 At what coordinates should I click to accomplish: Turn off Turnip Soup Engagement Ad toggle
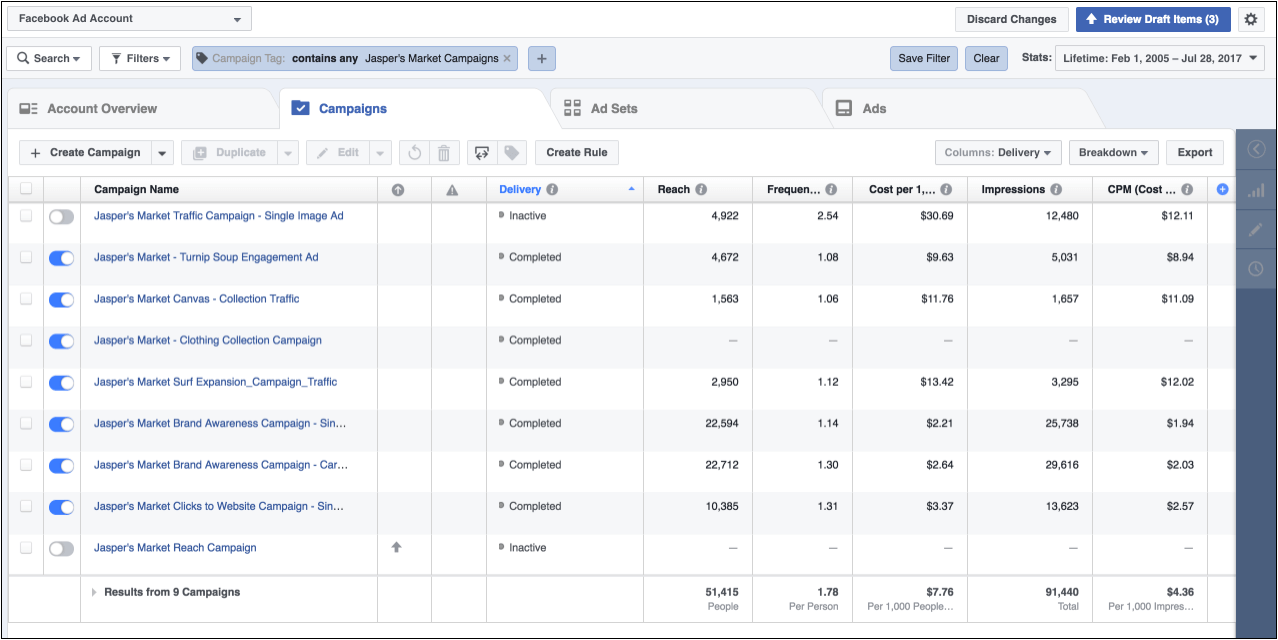click(62, 258)
